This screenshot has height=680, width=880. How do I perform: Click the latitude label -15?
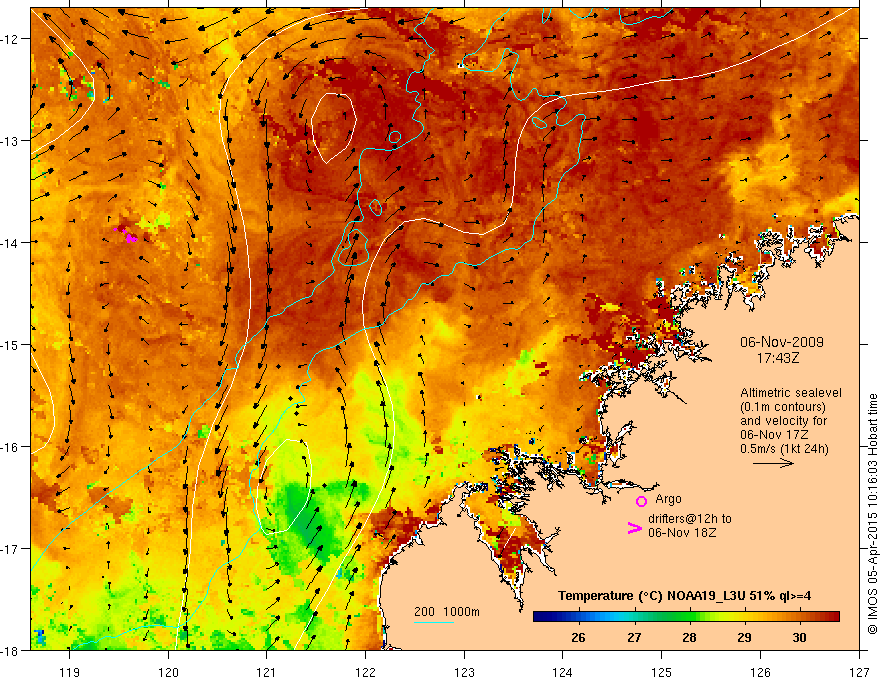[10, 345]
